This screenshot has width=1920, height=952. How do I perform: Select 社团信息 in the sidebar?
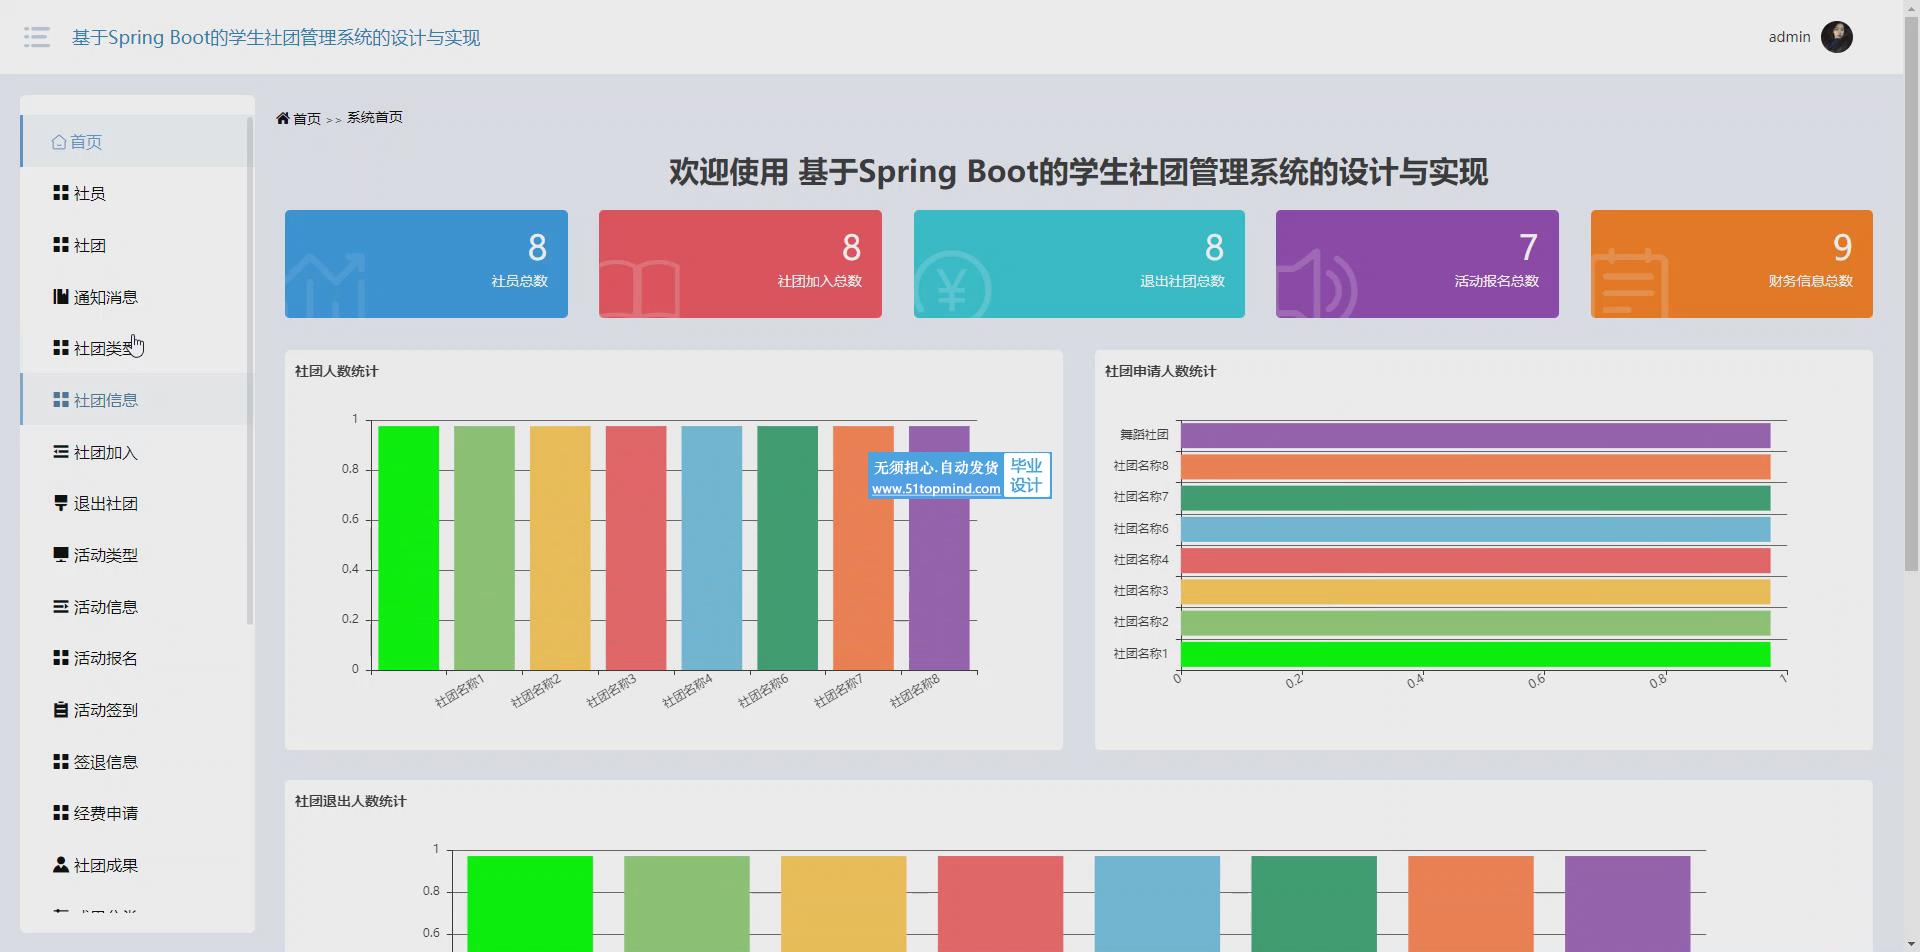point(105,400)
